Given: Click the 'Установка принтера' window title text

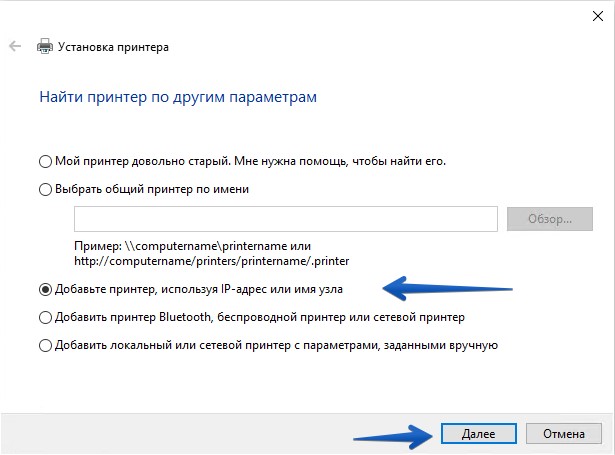Looking at the screenshot, I should click(113, 47).
